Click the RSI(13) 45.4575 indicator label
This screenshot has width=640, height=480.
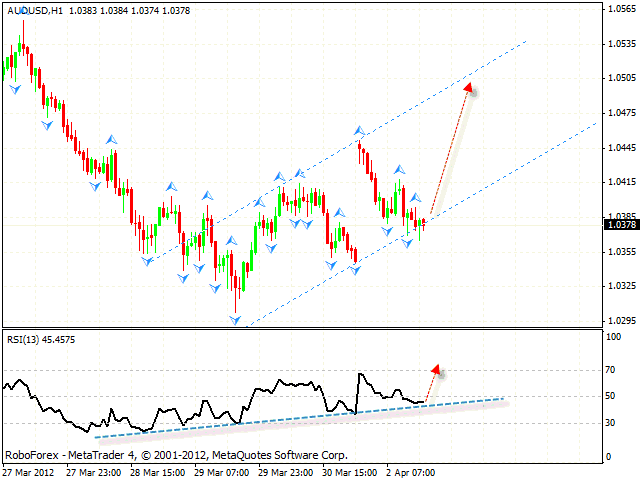(41, 340)
